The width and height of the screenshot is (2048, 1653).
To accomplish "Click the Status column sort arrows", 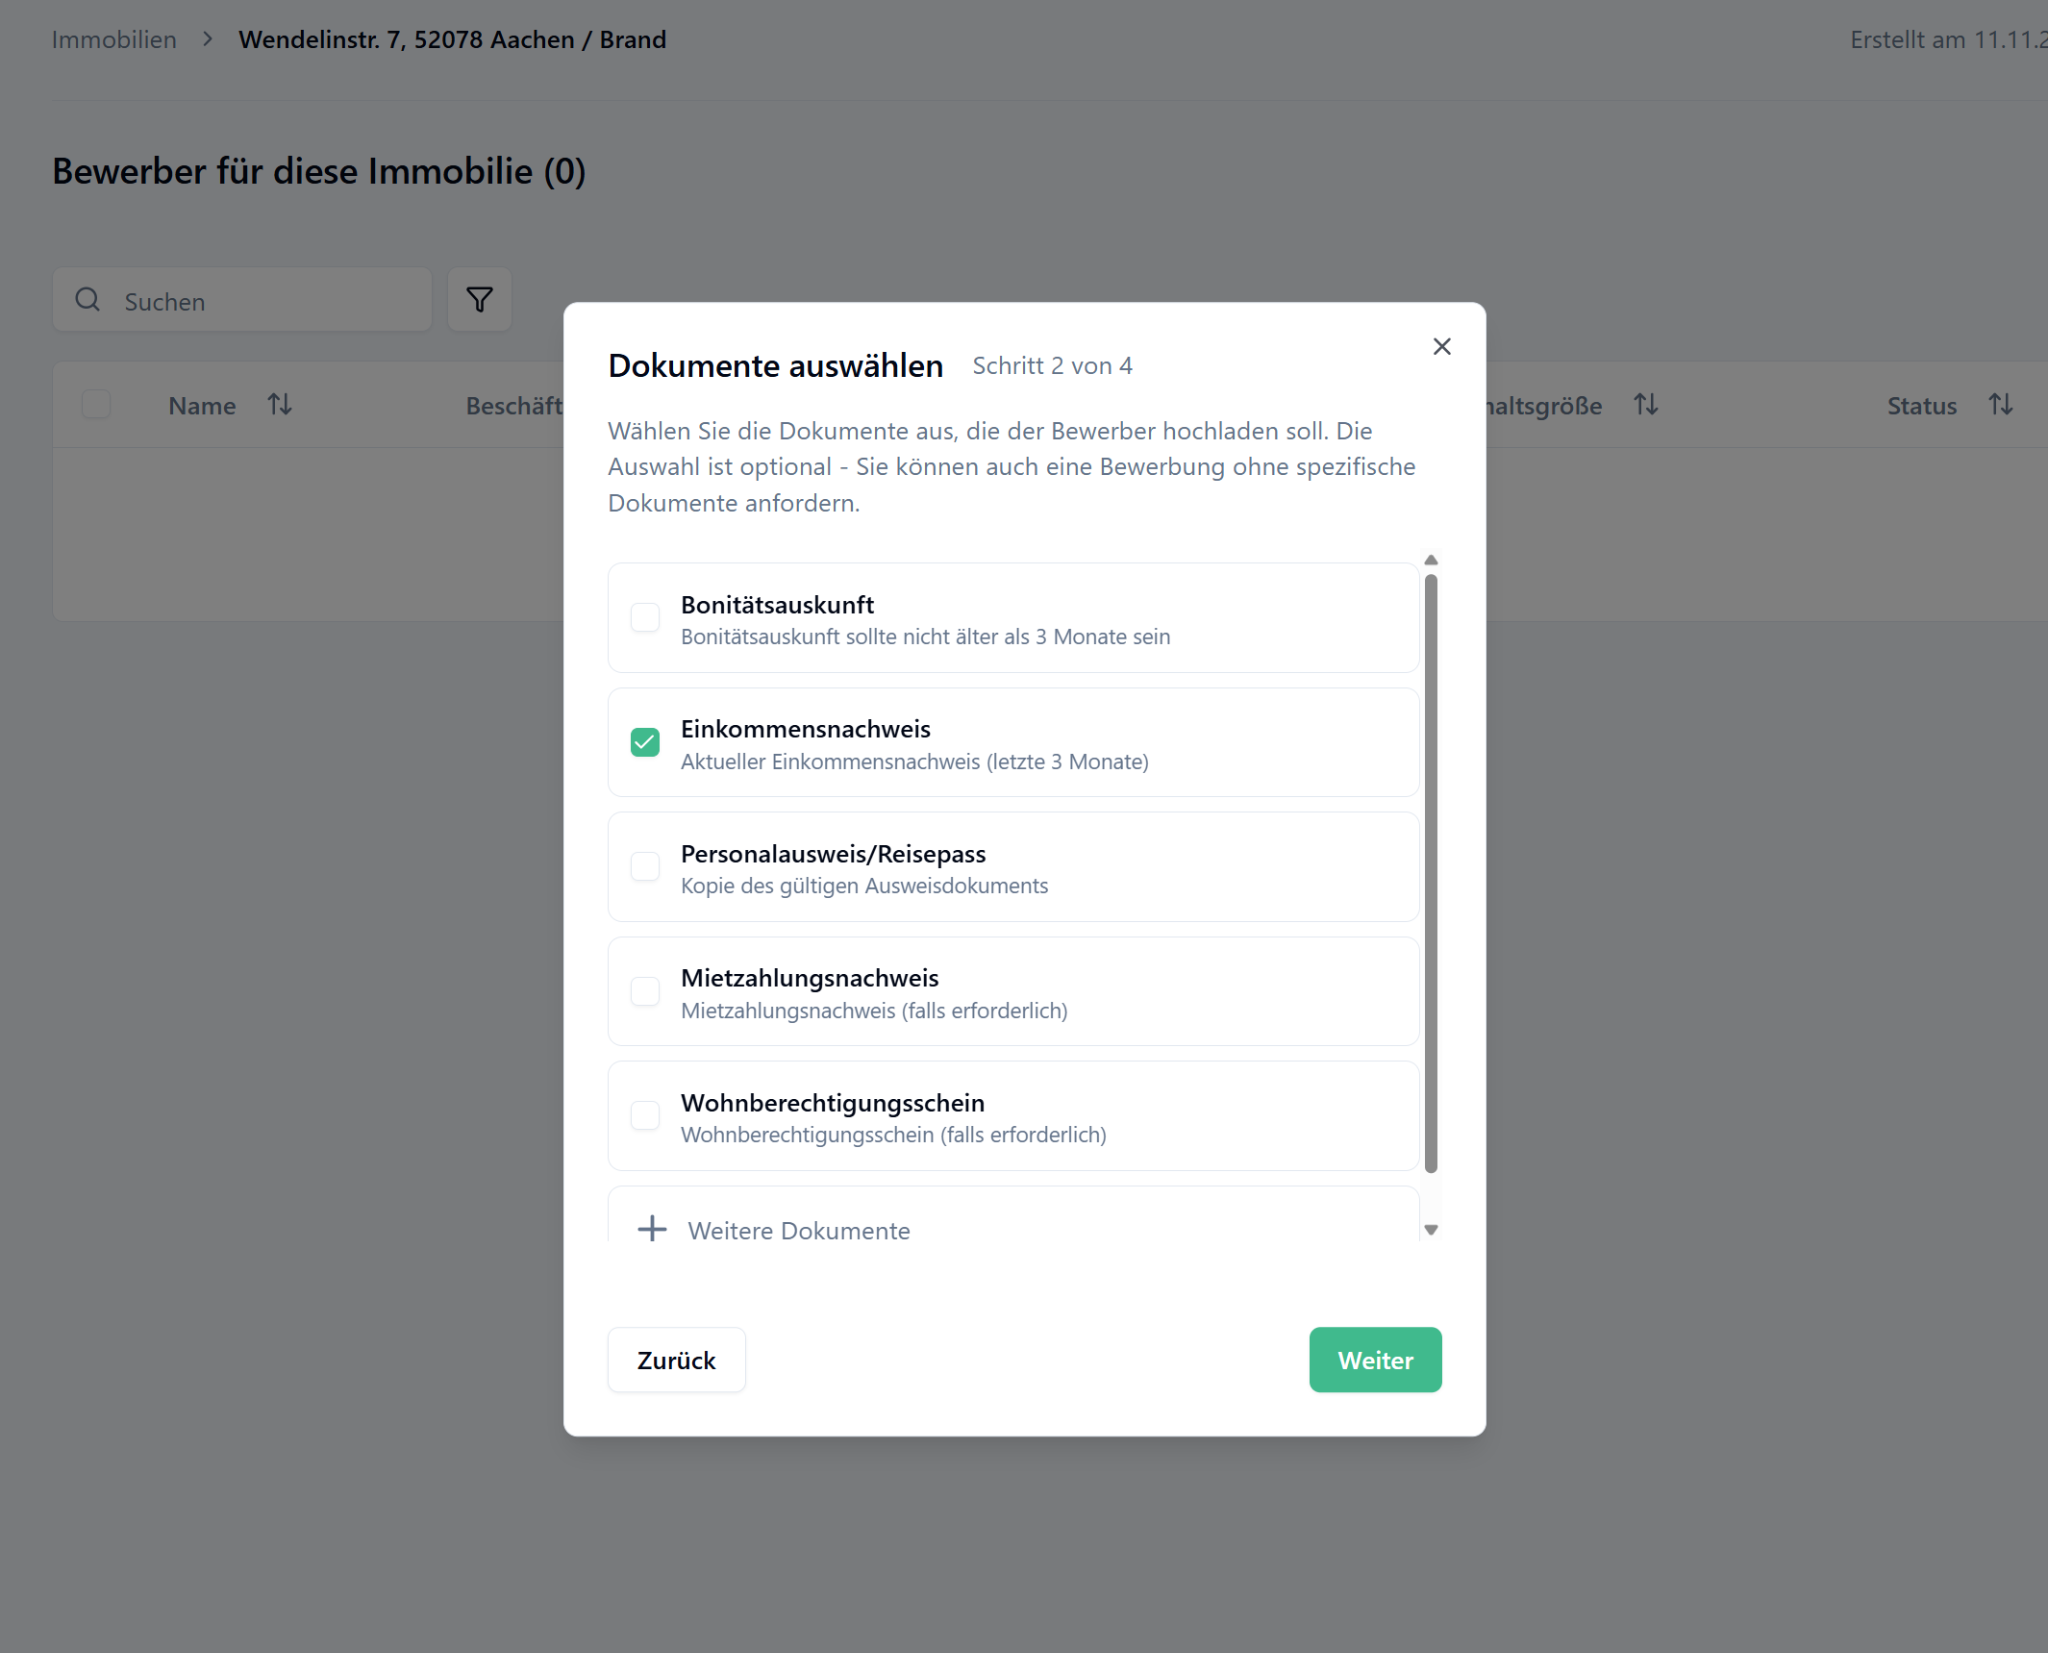I will 2000,405.
